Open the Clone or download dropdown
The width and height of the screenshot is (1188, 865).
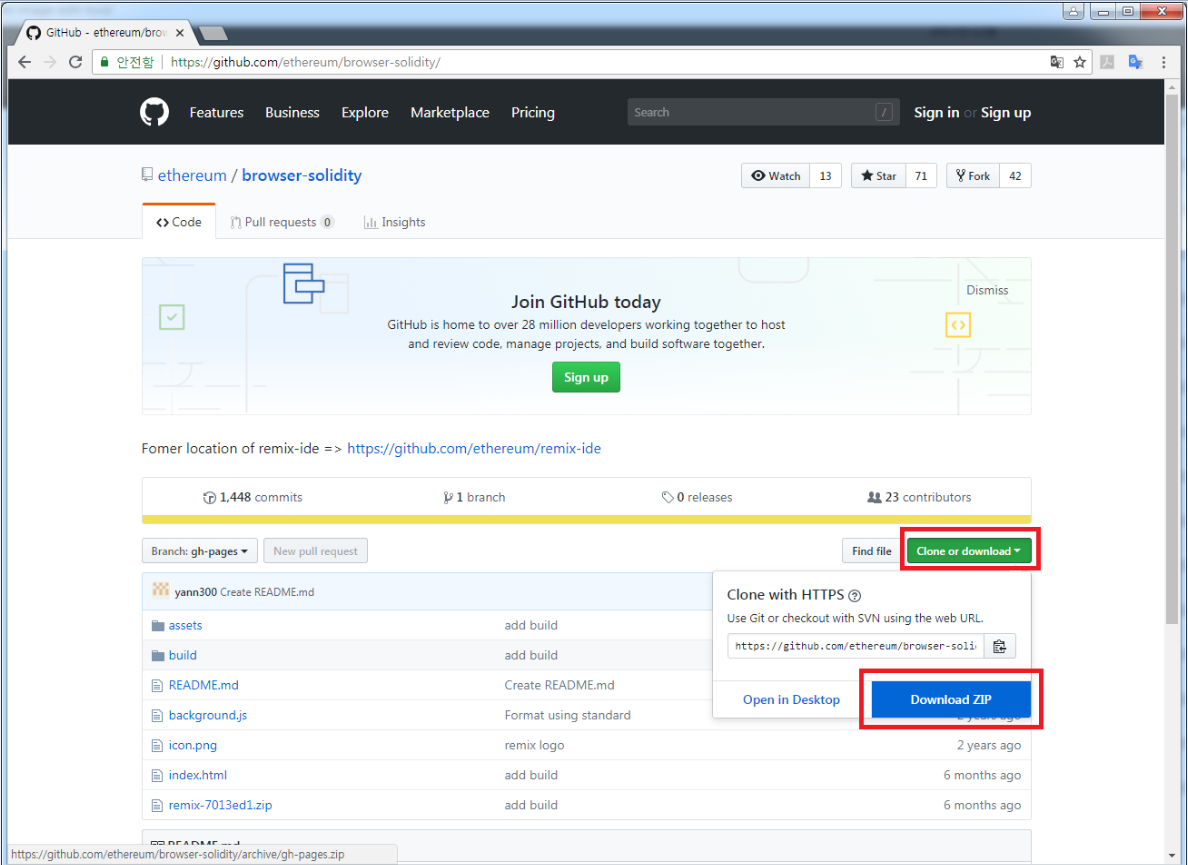point(967,549)
